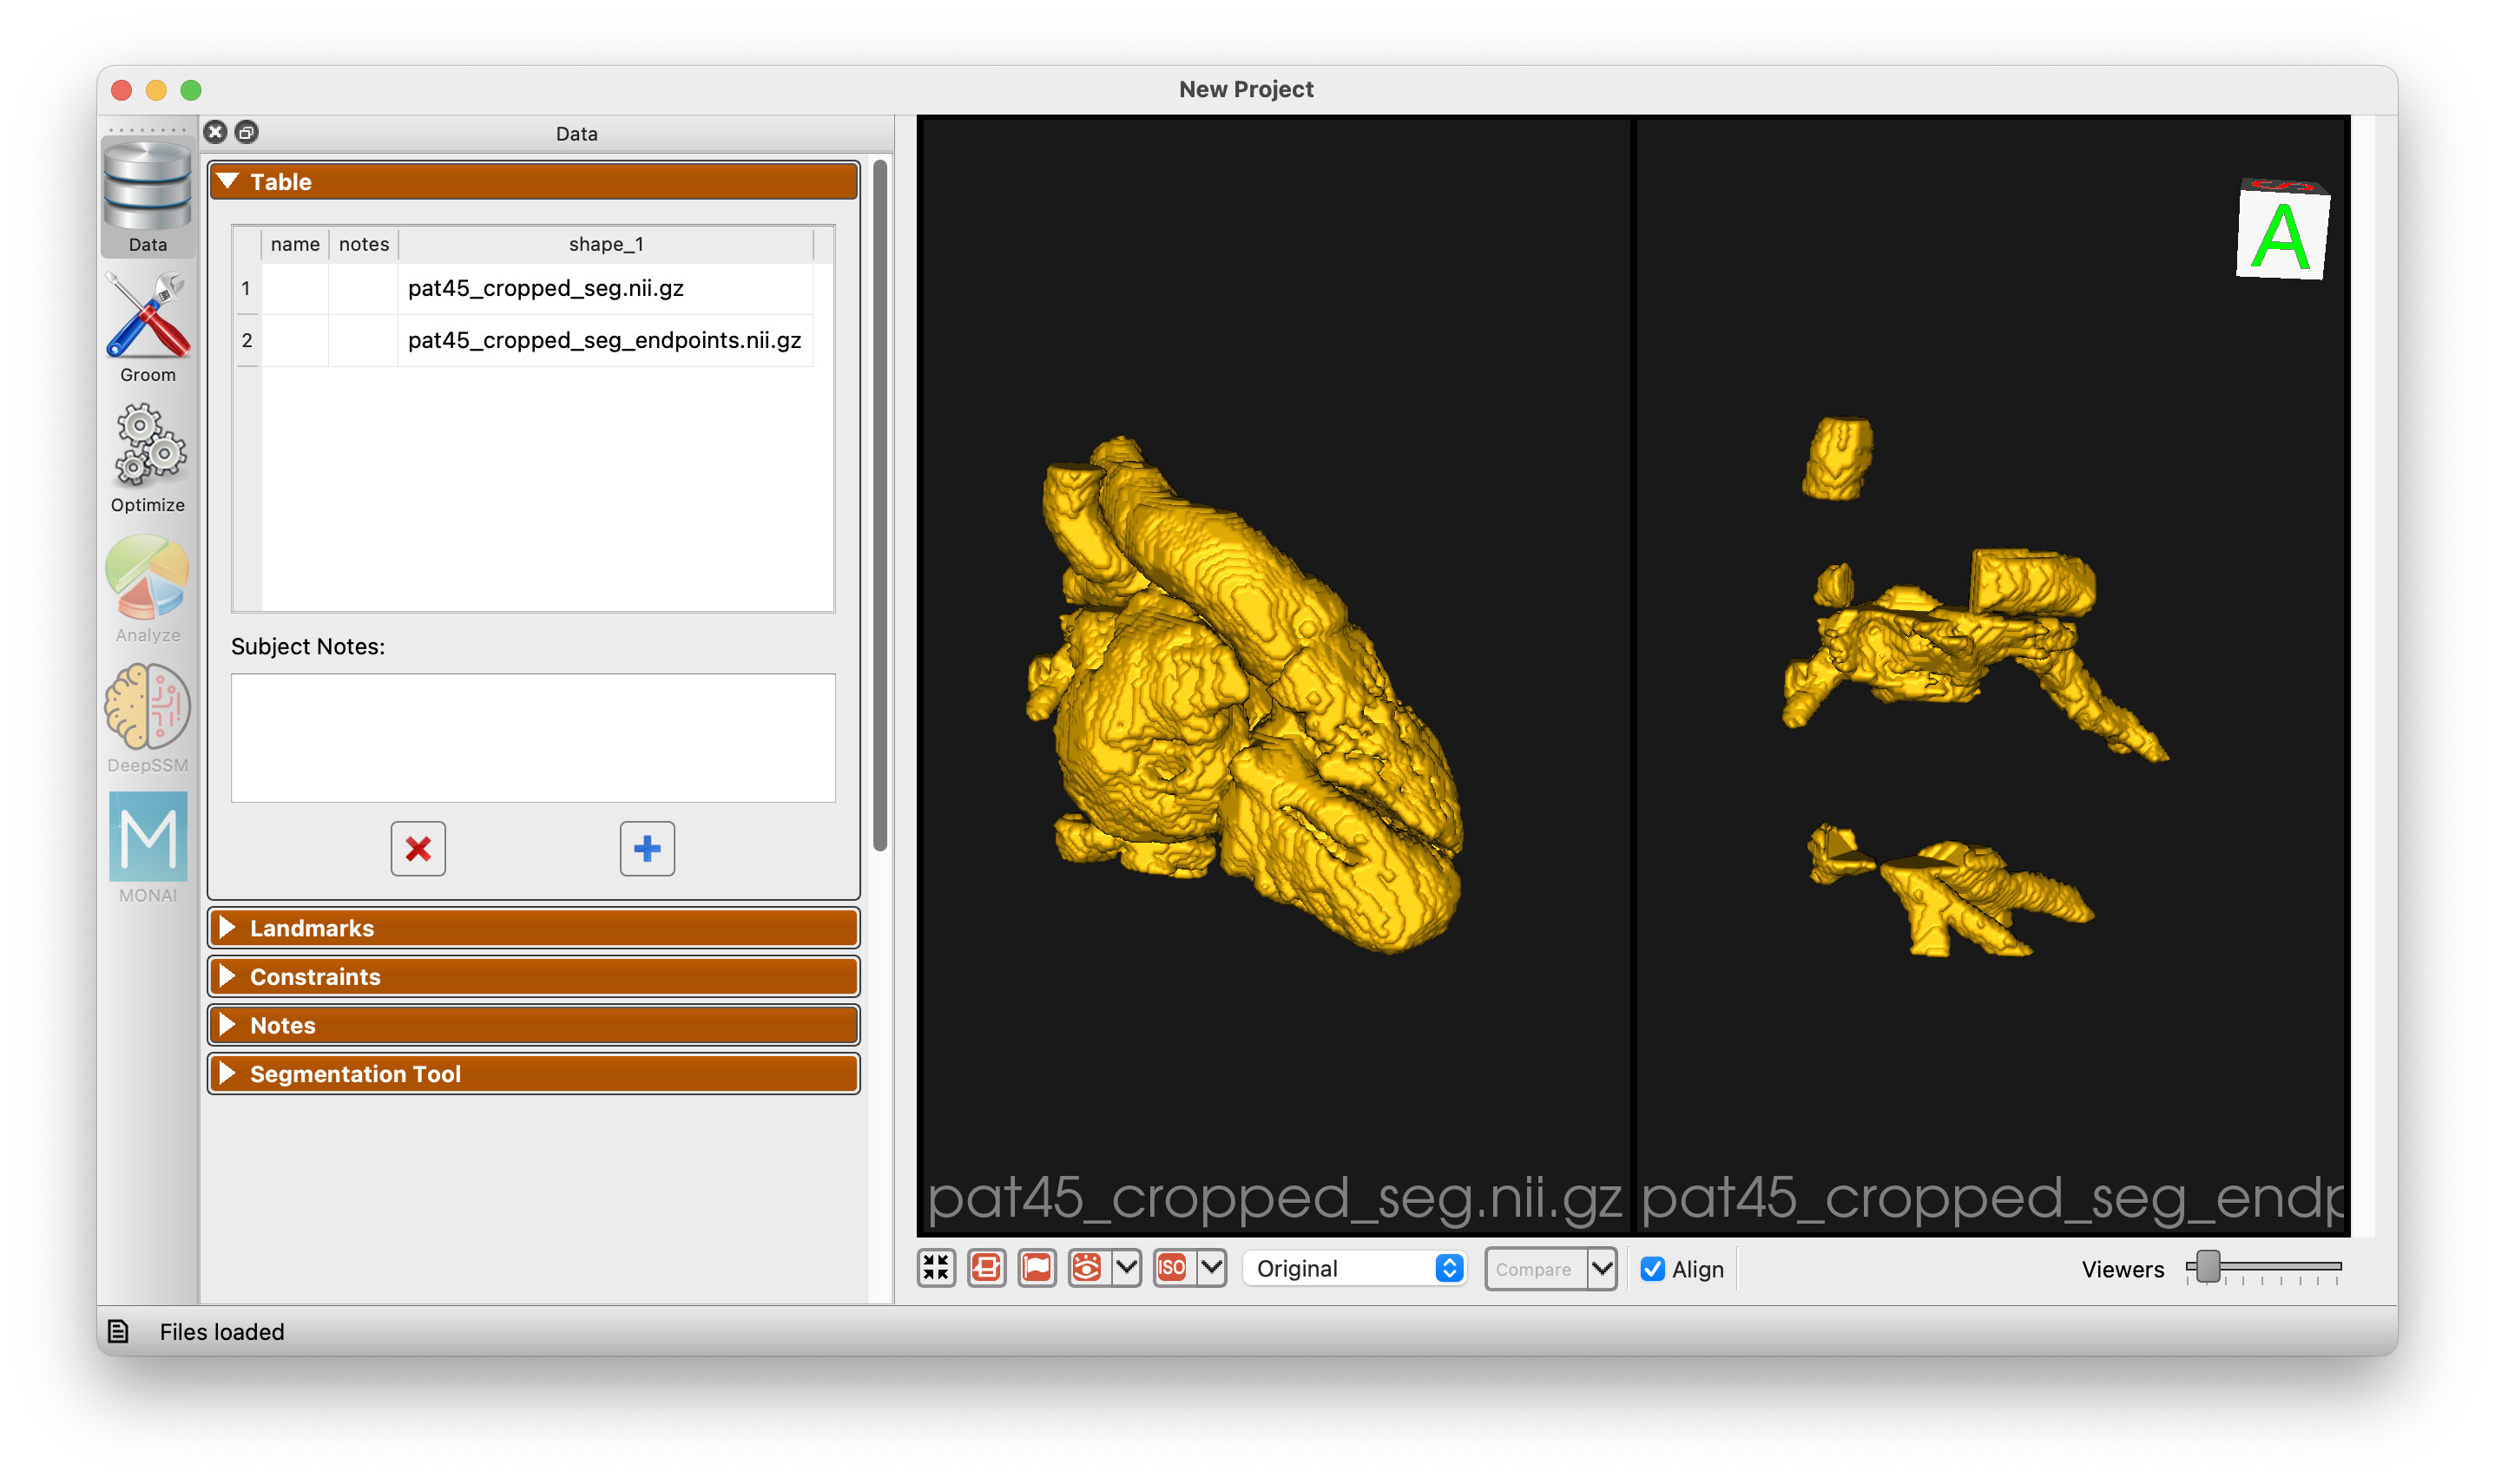This screenshot has height=1484, width=2495.
Task: Toggle the landmarks flag viewer icon
Action: (x=1037, y=1268)
